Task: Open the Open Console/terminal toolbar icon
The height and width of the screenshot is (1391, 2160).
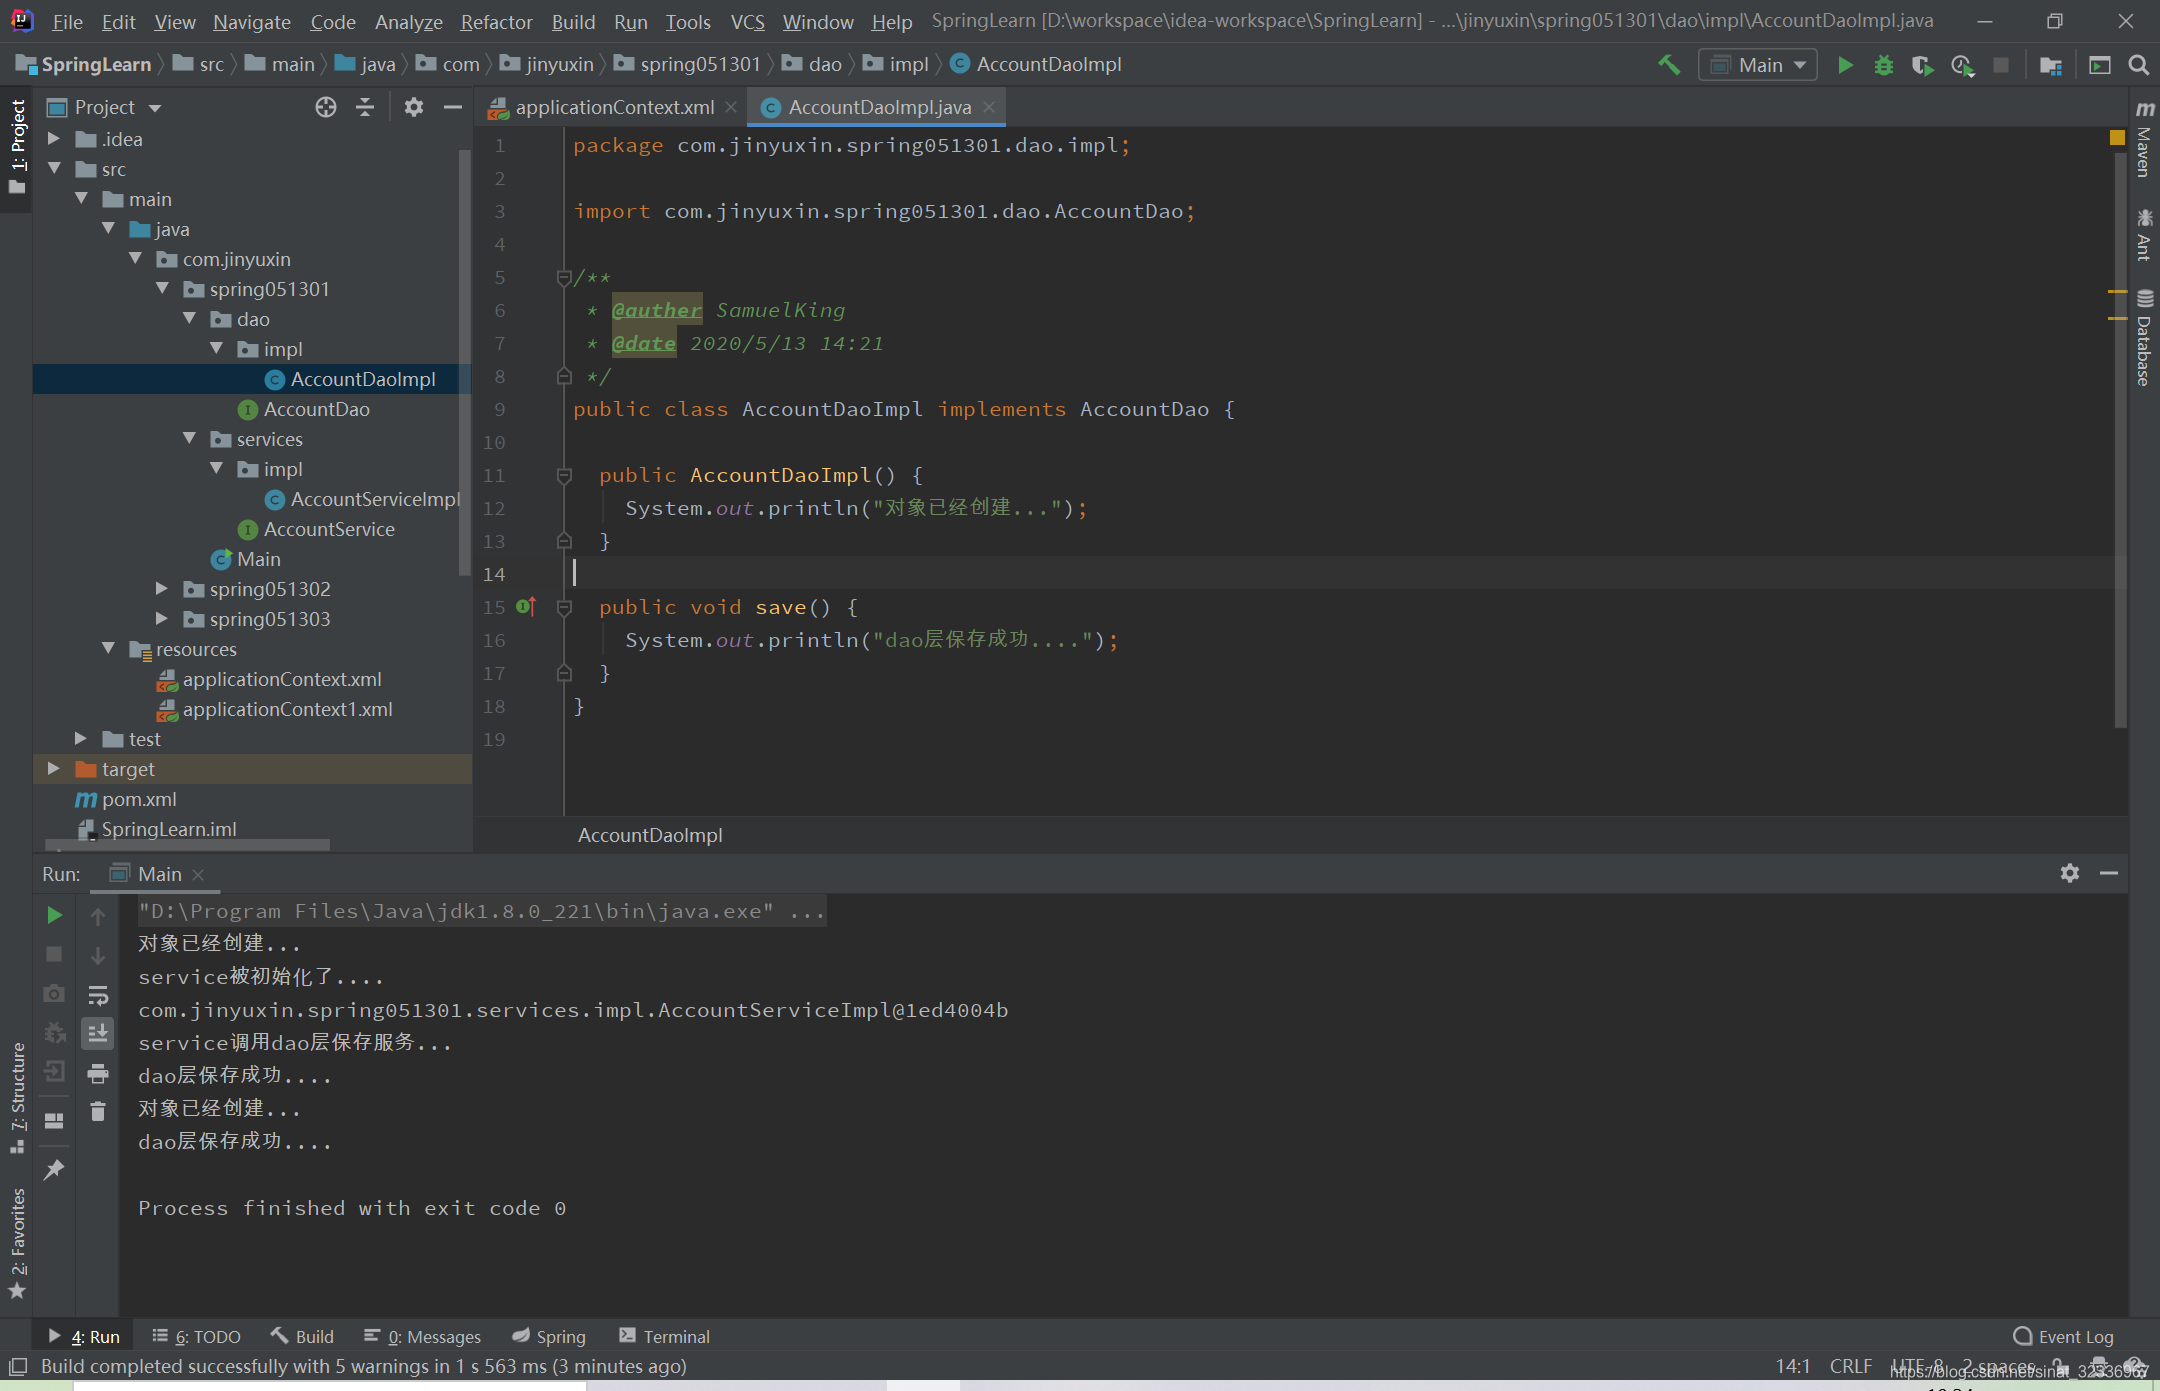Action: tap(2100, 65)
